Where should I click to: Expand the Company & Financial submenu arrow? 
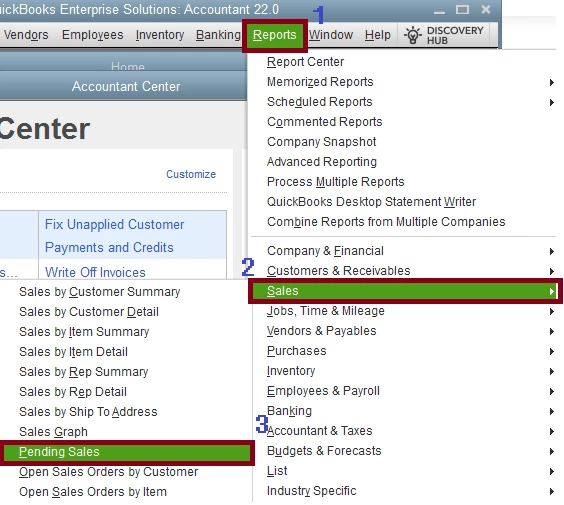[551, 251]
